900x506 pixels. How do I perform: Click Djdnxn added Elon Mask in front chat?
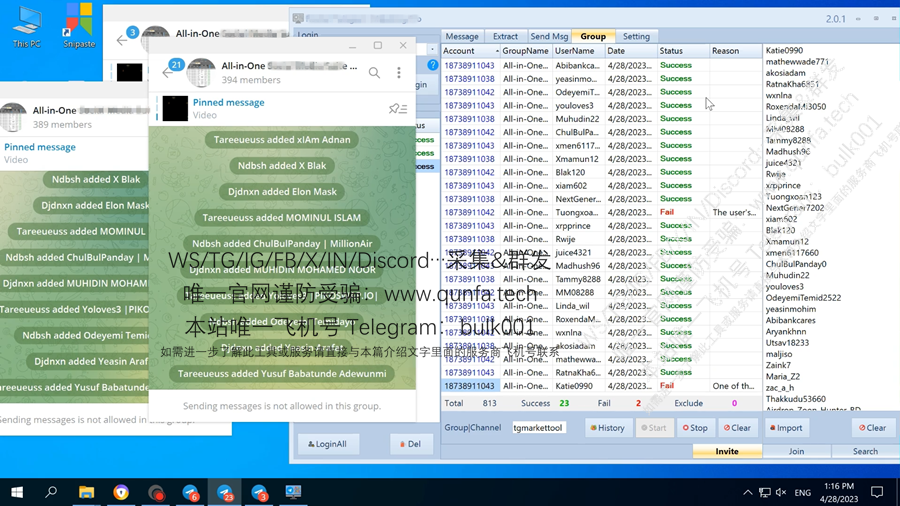click(282, 192)
